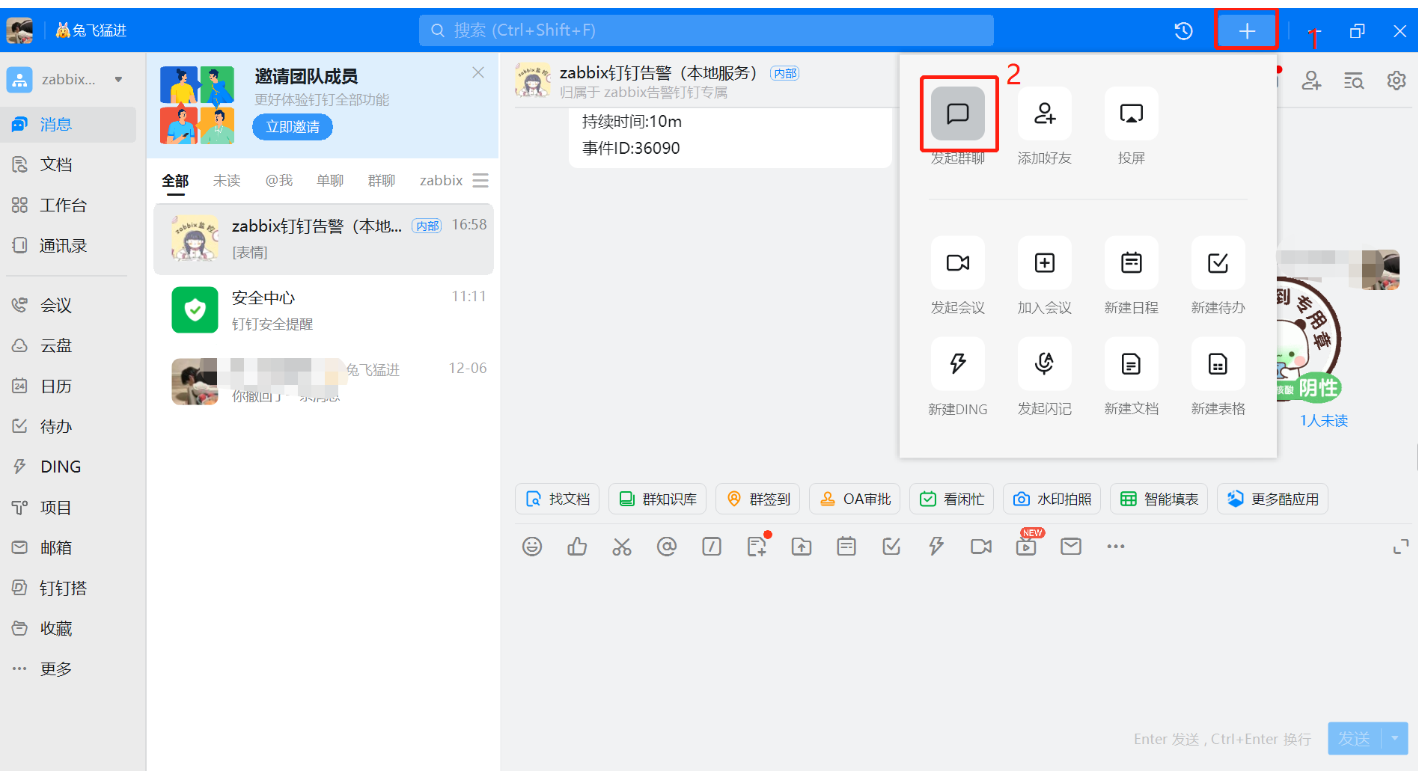
Task: Click the 找文档 button
Action: pyautogui.click(x=558, y=499)
